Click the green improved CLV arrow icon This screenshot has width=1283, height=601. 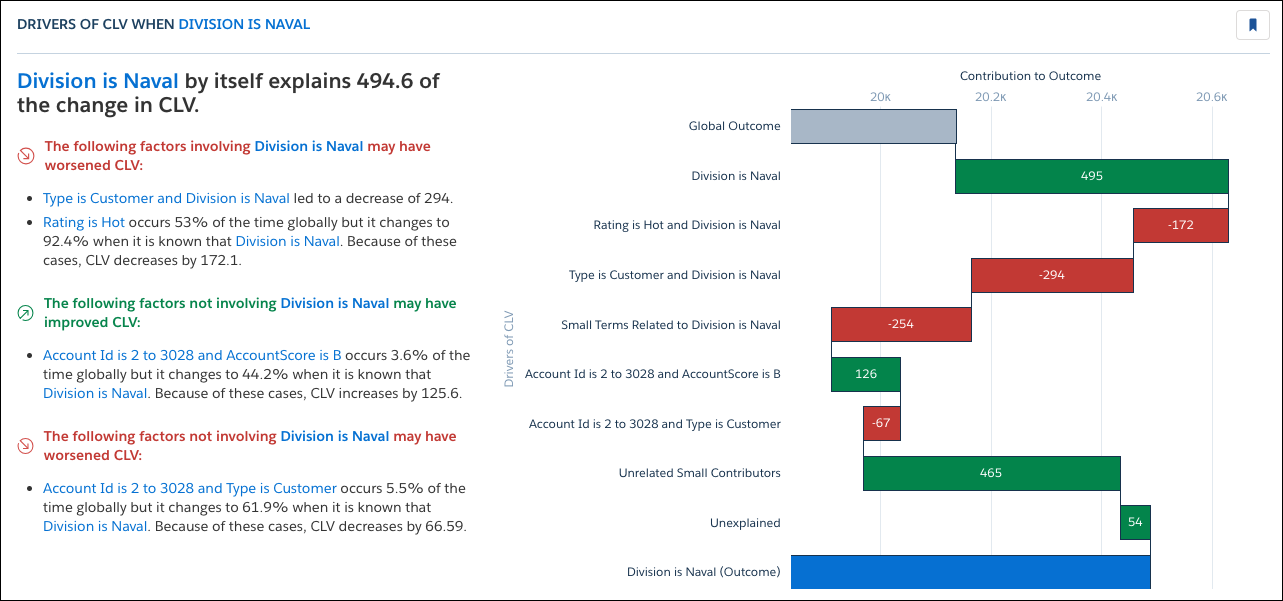pyautogui.click(x=26, y=313)
